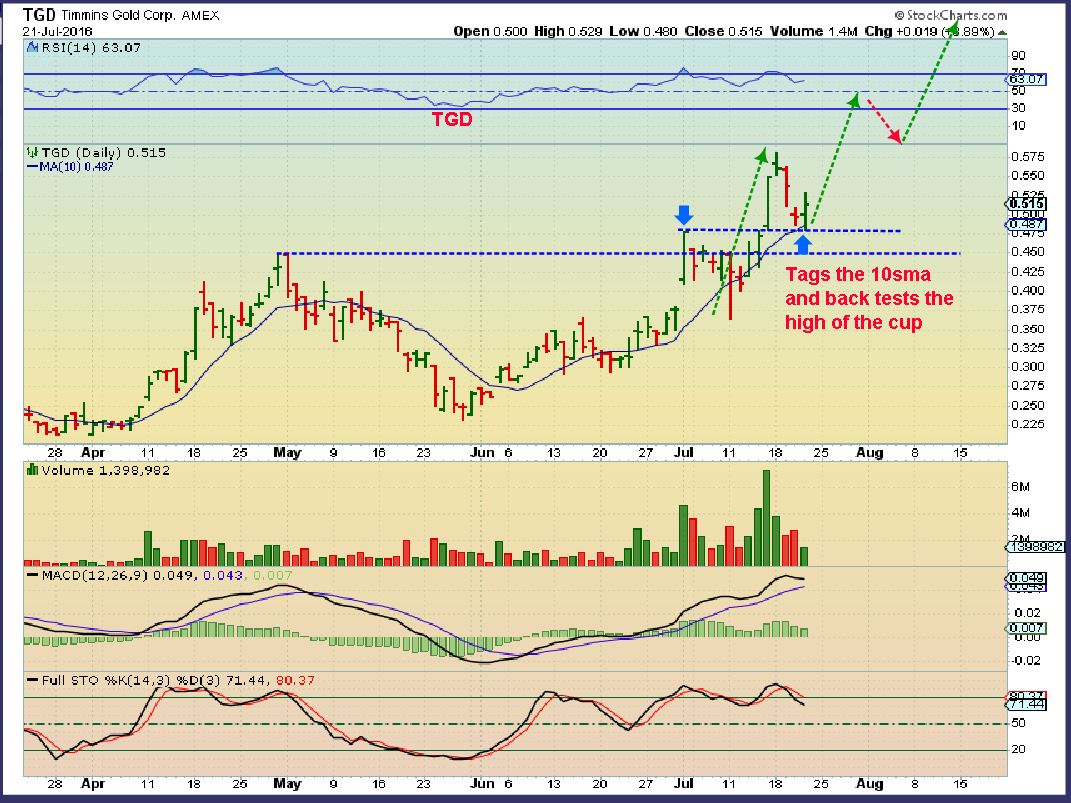The width and height of the screenshot is (1071, 803).
Task: Click the 0.487 moving average tag on price axis
Action: [x=1027, y=224]
